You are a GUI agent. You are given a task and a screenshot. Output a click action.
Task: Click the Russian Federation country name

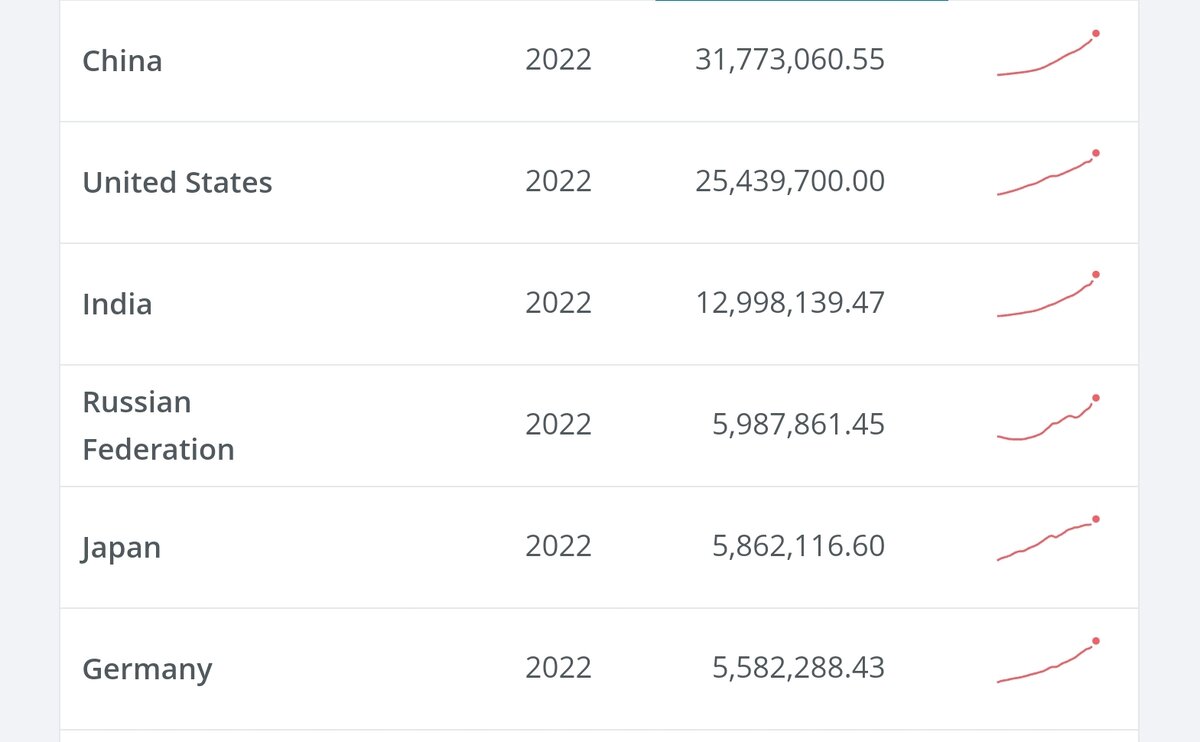coord(158,426)
